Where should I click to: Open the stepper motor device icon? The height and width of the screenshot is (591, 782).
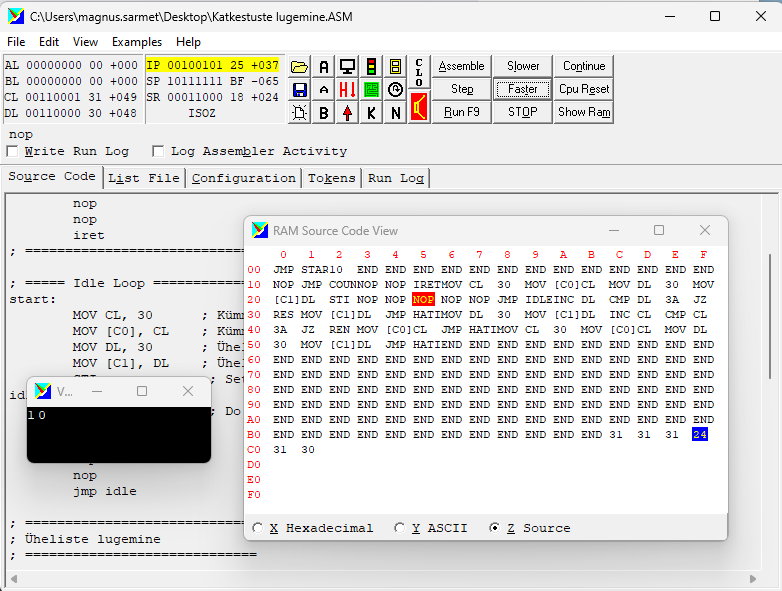click(x=395, y=90)
